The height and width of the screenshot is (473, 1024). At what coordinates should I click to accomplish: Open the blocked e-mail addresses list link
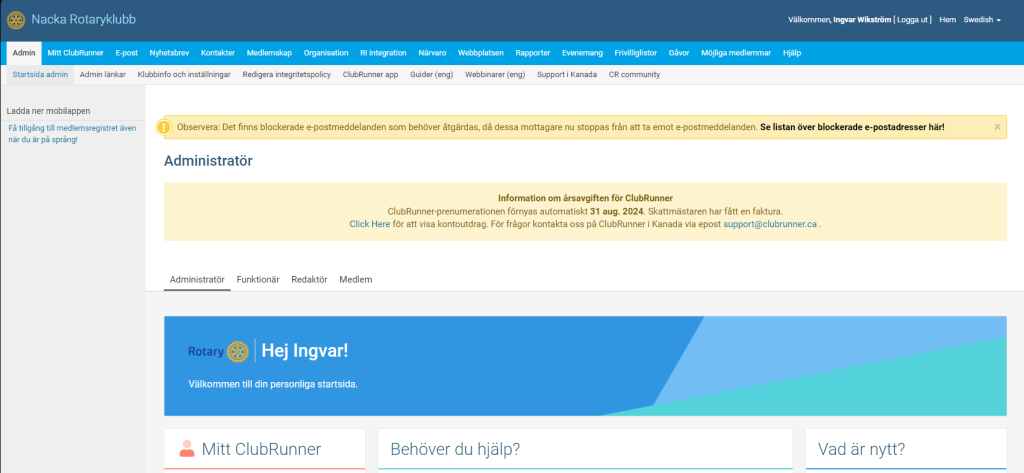point(852,127)
